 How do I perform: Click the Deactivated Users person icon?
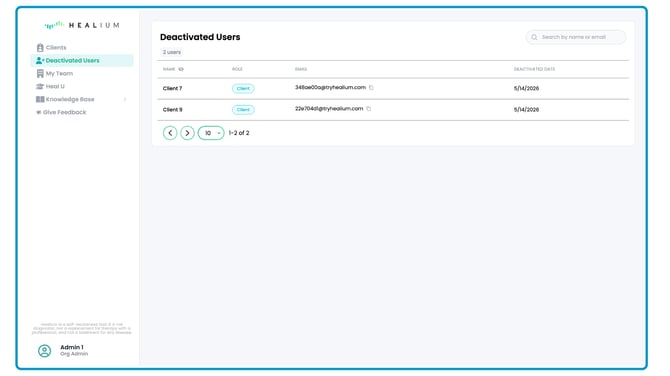[x=40, y=61]
